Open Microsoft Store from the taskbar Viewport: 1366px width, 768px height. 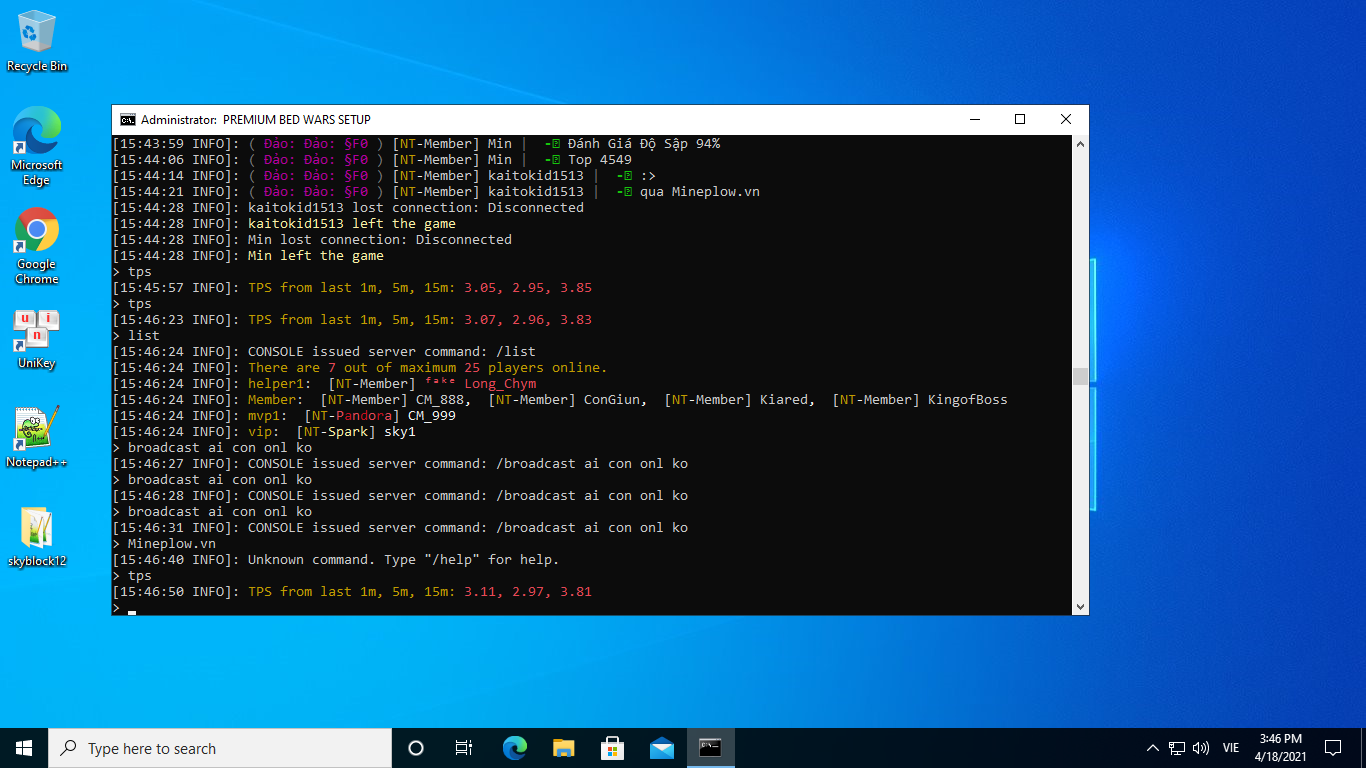tap(613, 748)
